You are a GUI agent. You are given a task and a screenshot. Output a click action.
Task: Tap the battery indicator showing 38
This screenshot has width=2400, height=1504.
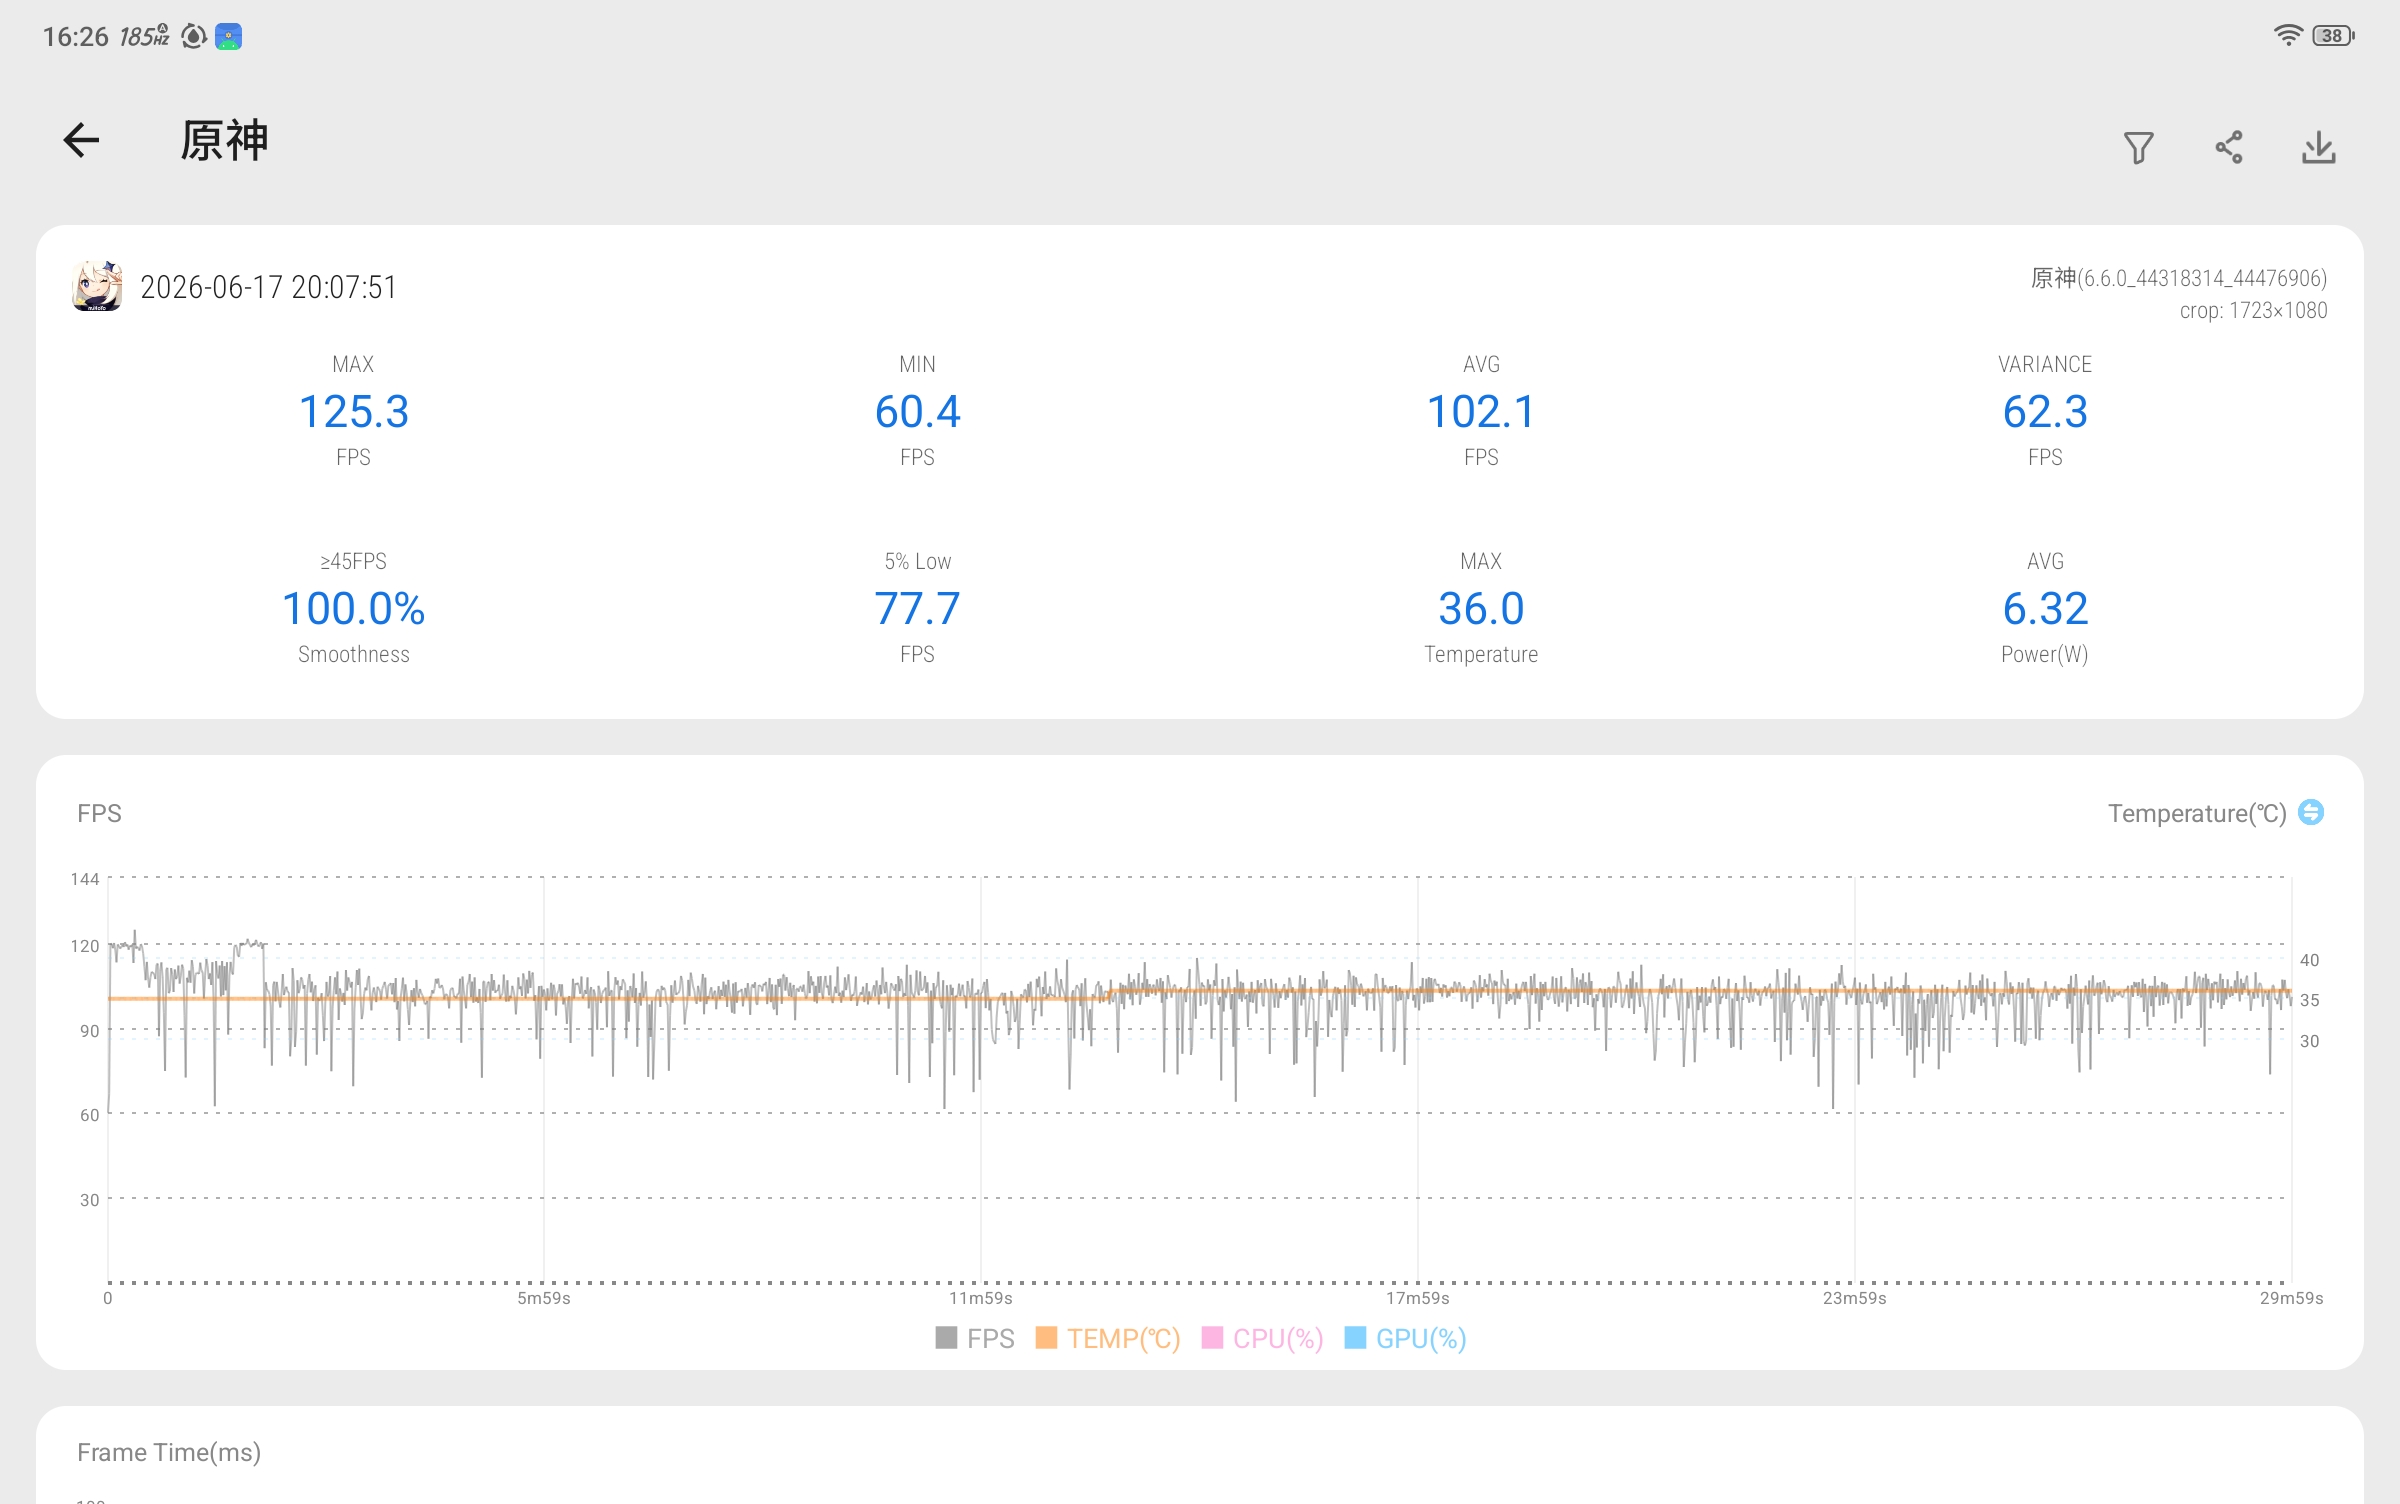(2334, 36)
